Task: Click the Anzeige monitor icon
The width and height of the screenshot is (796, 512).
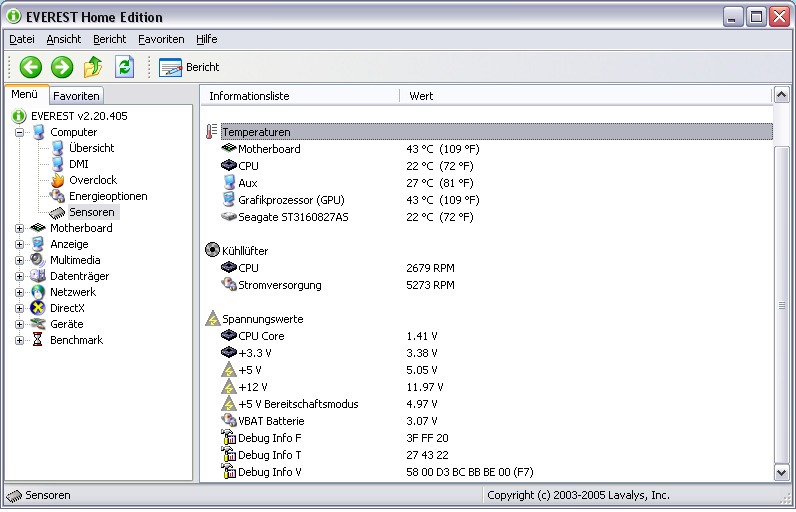Action: [38, 244]
